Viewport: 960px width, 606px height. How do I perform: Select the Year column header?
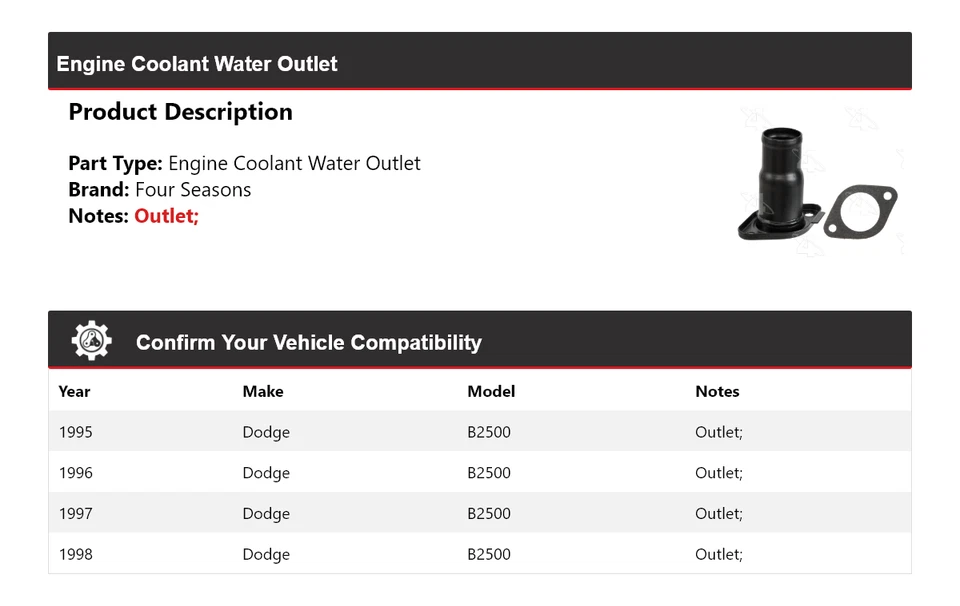point(74,391)
